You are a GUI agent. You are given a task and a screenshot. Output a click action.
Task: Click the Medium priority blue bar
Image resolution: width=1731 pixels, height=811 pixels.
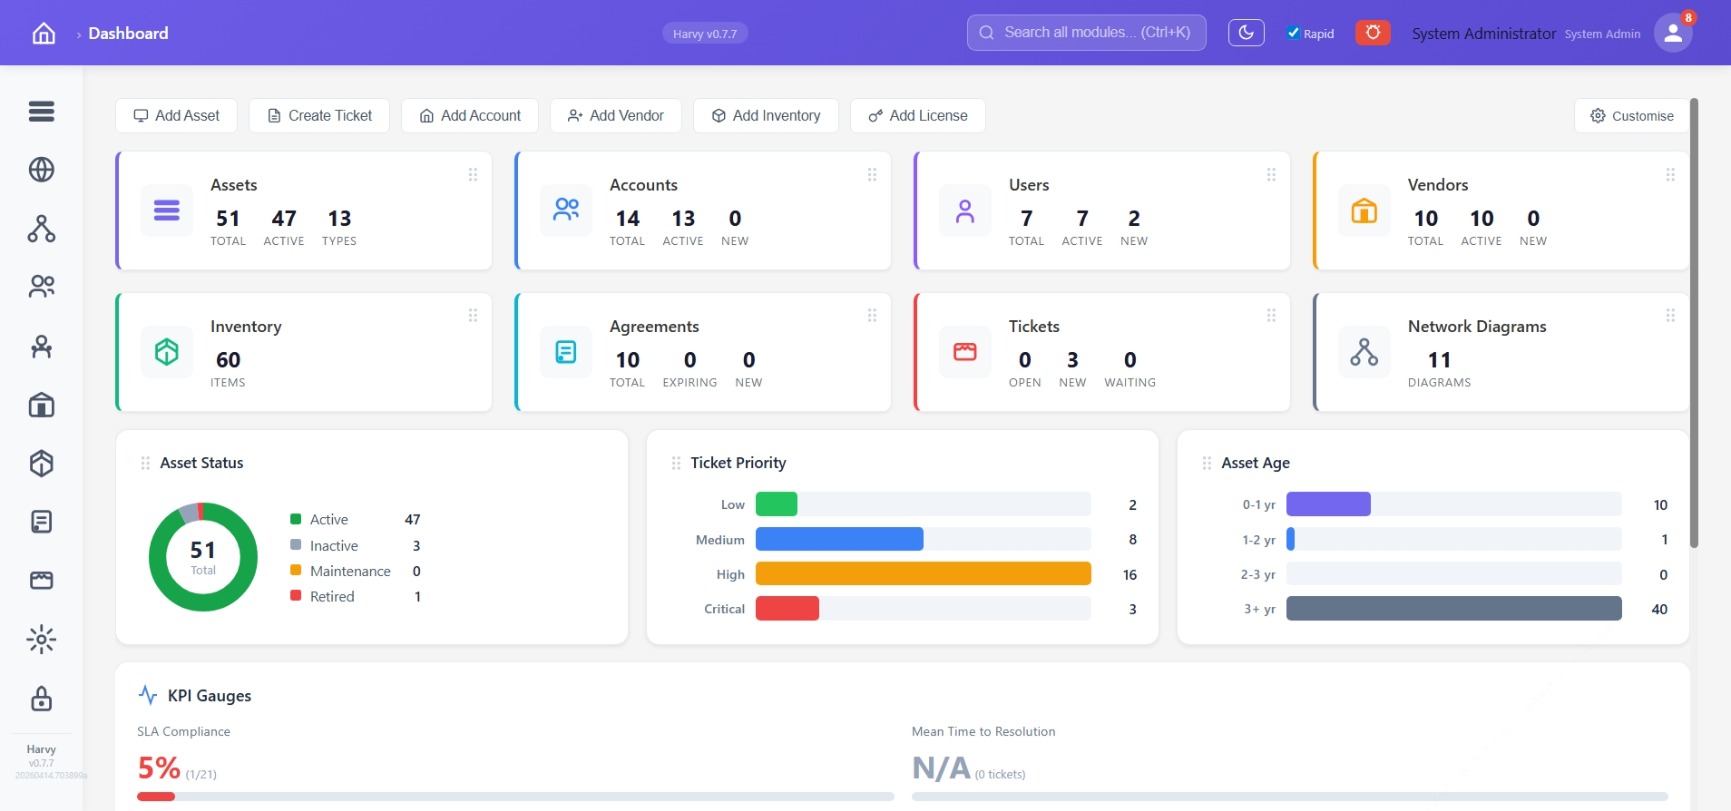pyautogui.click(x=839, y=540)
